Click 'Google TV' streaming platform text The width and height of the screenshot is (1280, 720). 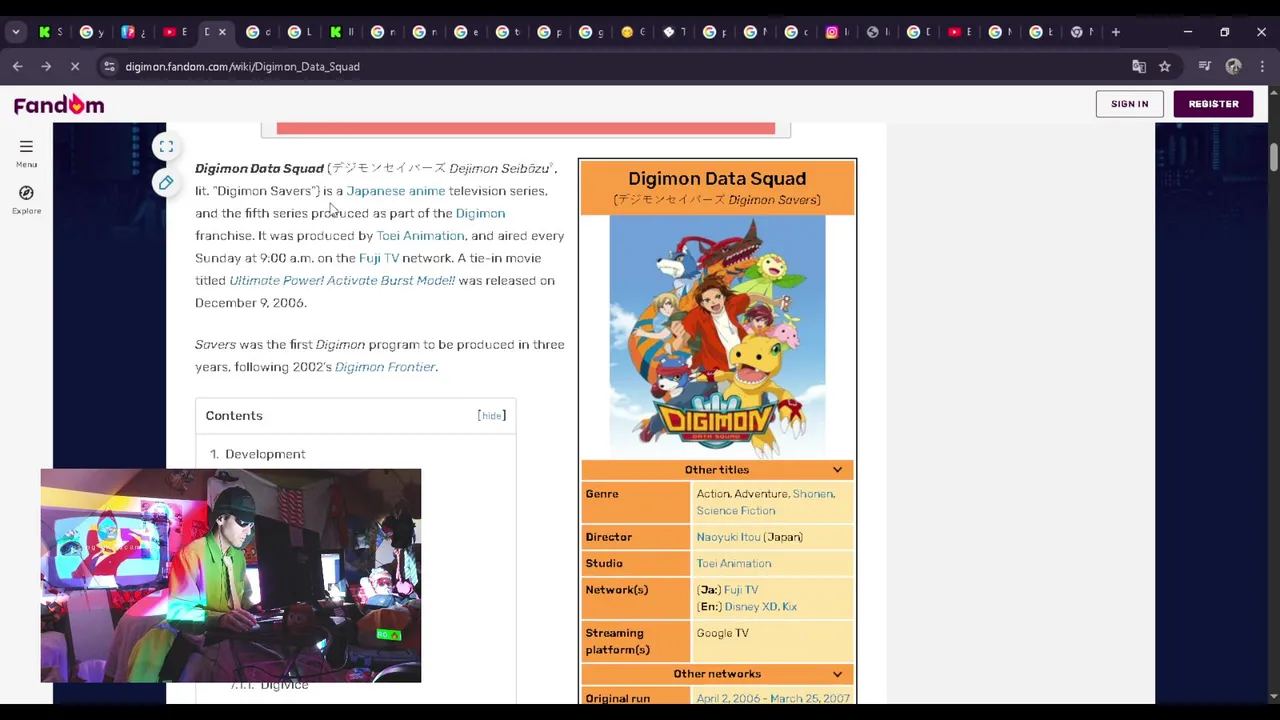[722, 633]
